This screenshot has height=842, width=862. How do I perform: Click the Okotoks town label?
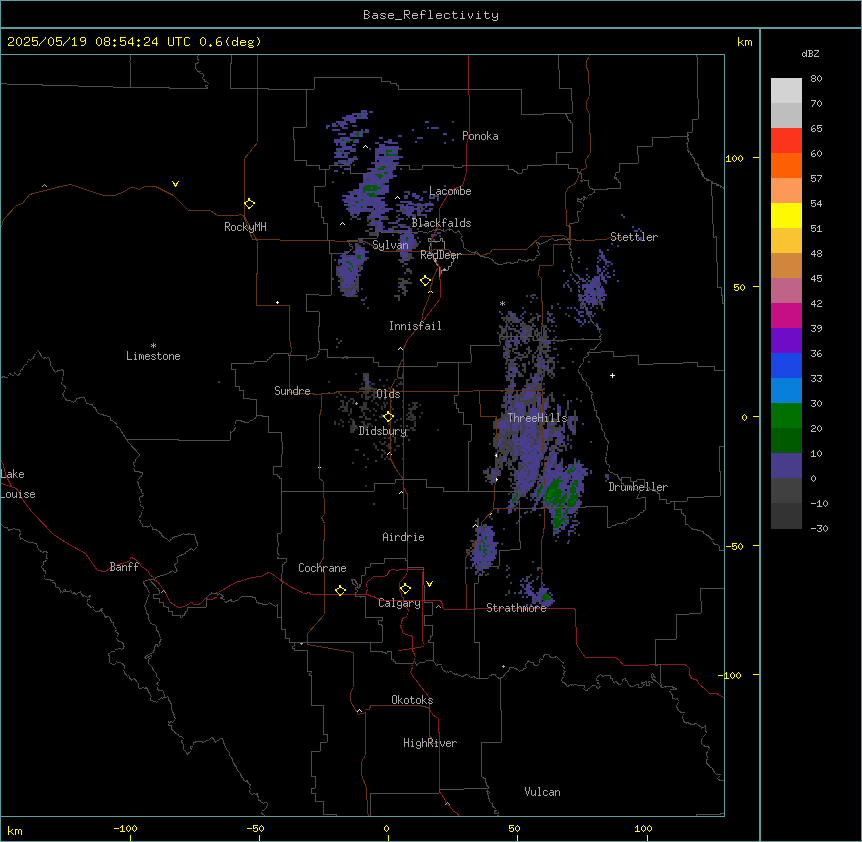[412, 700]
